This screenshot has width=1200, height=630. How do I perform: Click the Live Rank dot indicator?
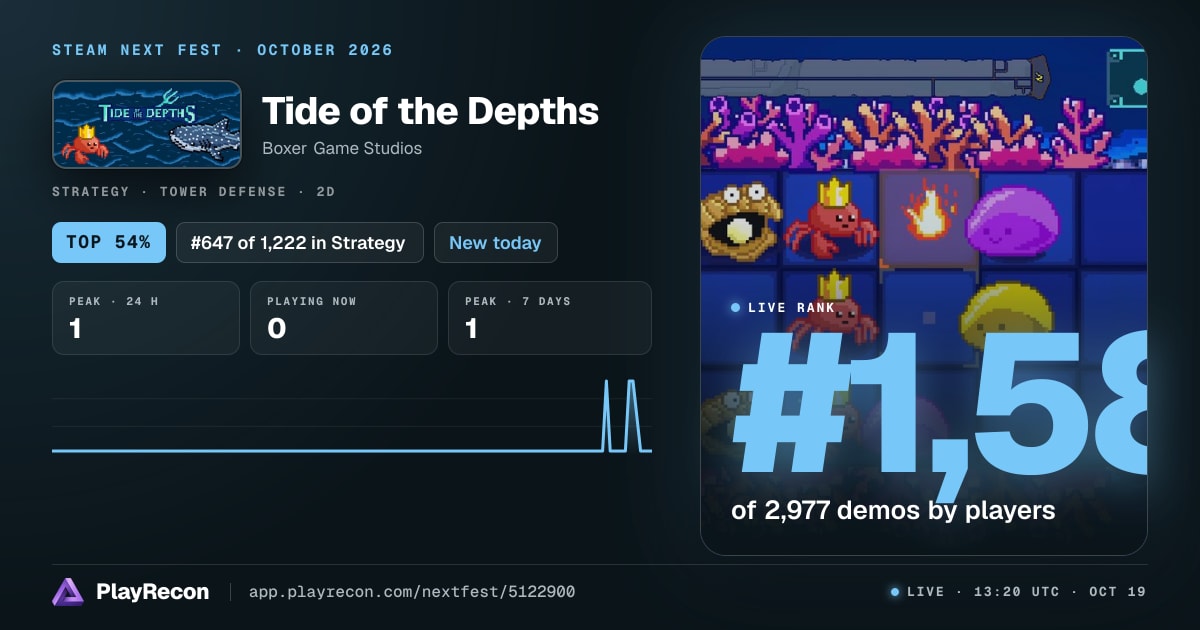(736, 307)
